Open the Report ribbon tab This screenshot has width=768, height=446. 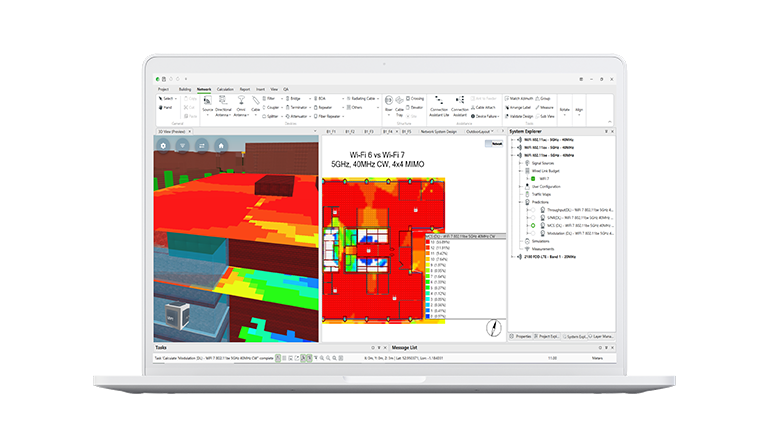(x=245, y=90)
